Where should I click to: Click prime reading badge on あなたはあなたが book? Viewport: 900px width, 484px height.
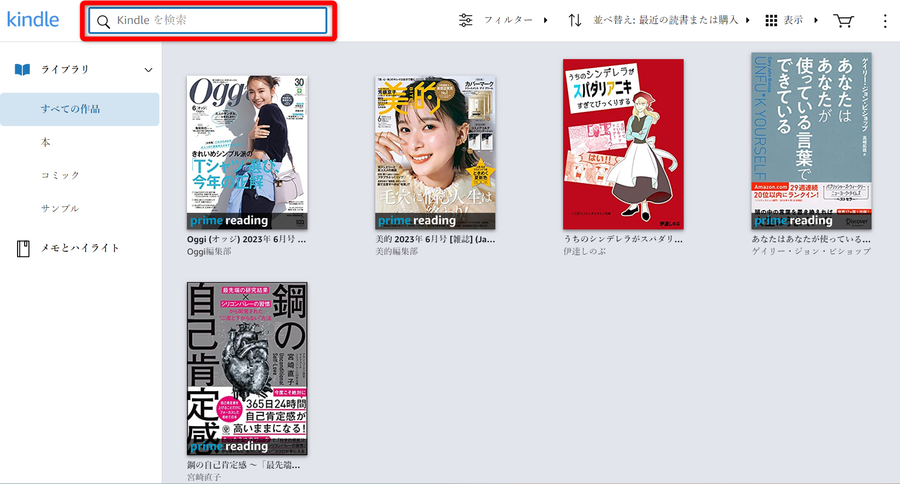click(x=812, y=220)
